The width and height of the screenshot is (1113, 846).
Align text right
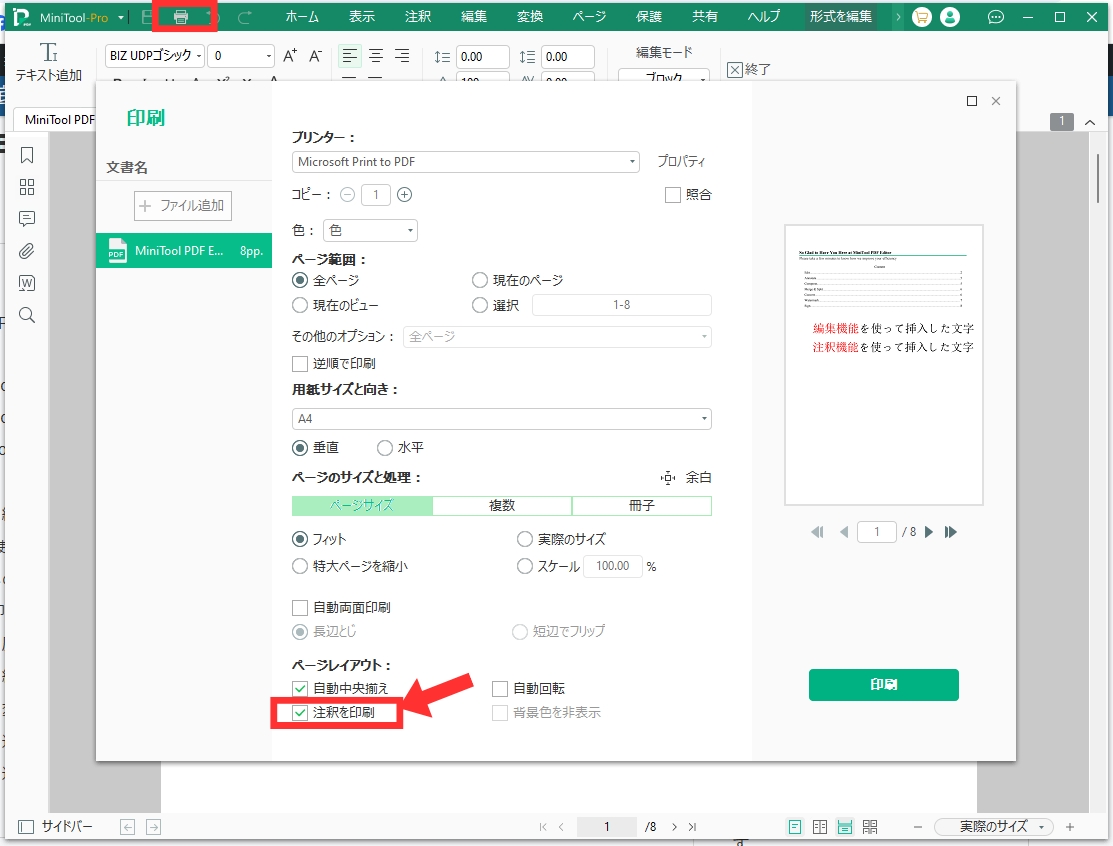[x=402, y=56]
